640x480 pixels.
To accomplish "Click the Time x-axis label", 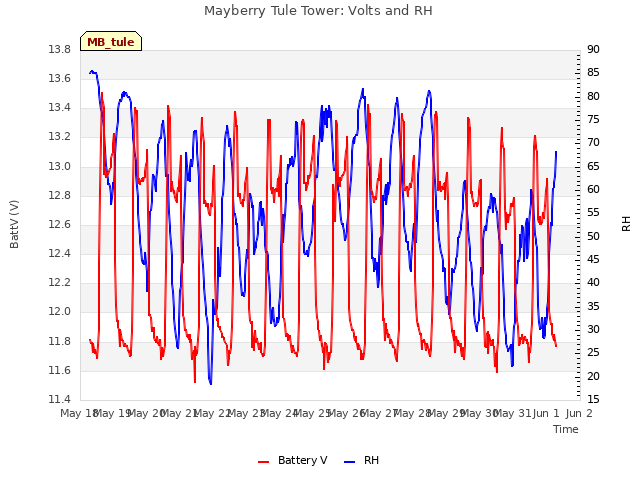I will 566,429.
